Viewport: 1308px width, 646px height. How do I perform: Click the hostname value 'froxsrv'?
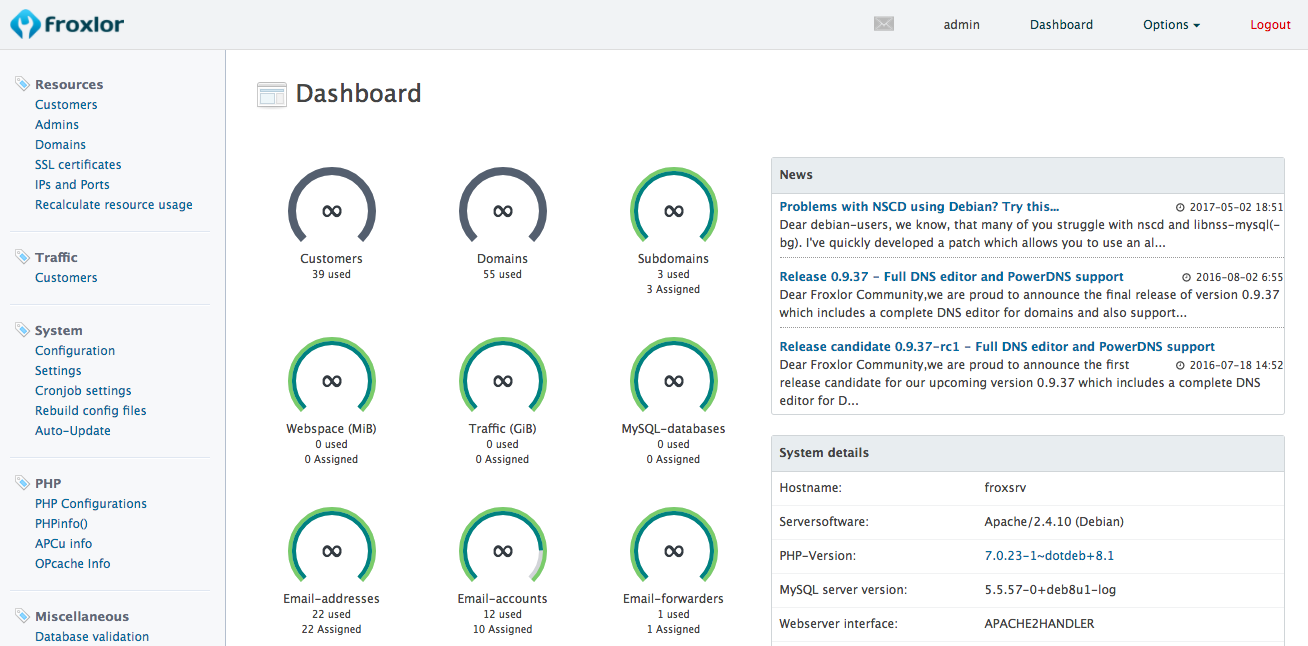(1006, 488)
